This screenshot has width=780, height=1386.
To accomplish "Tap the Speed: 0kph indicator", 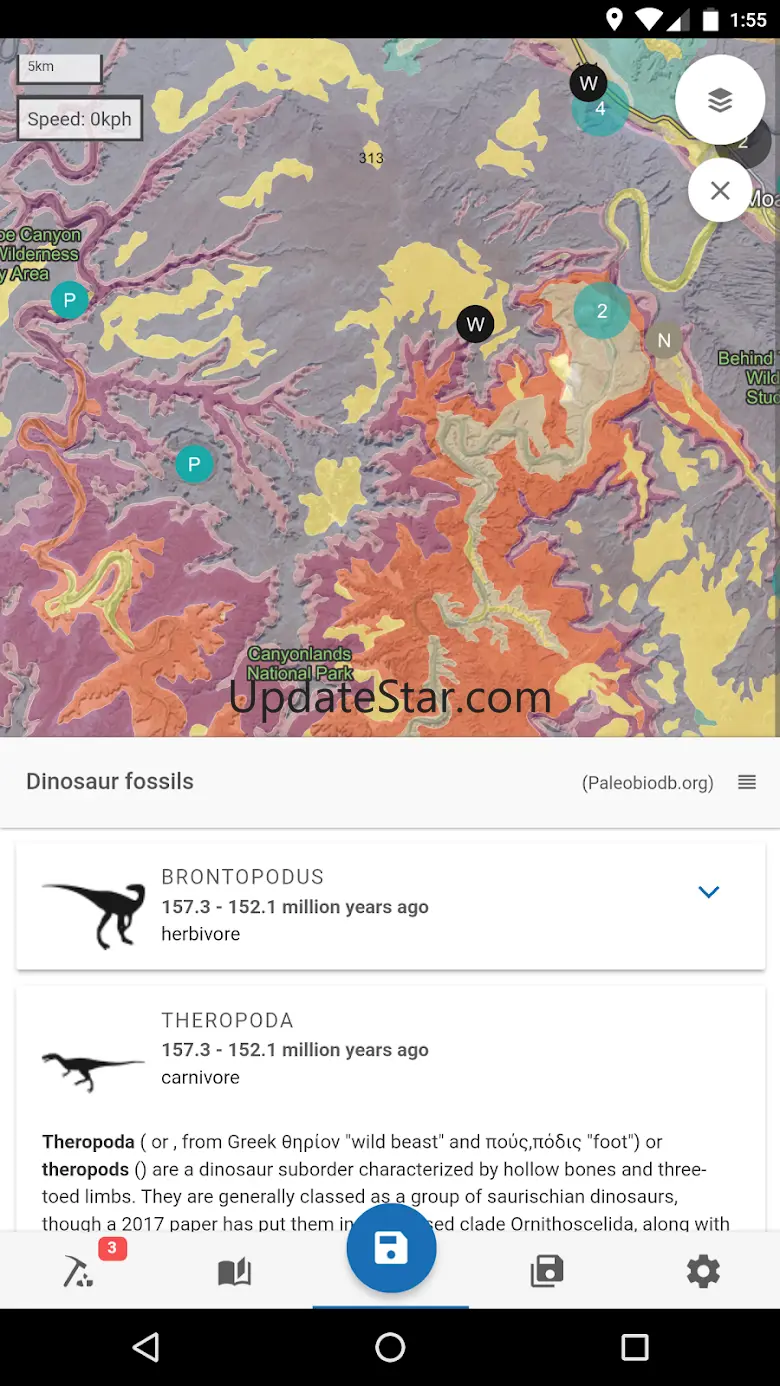I will click(x=80, y=119).
